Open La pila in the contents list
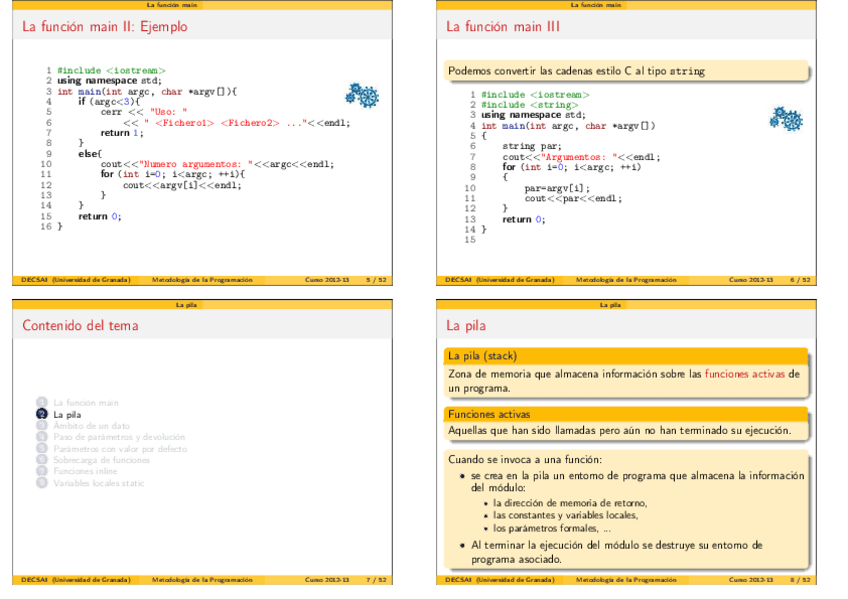848x599 pixels. (68, 414)
